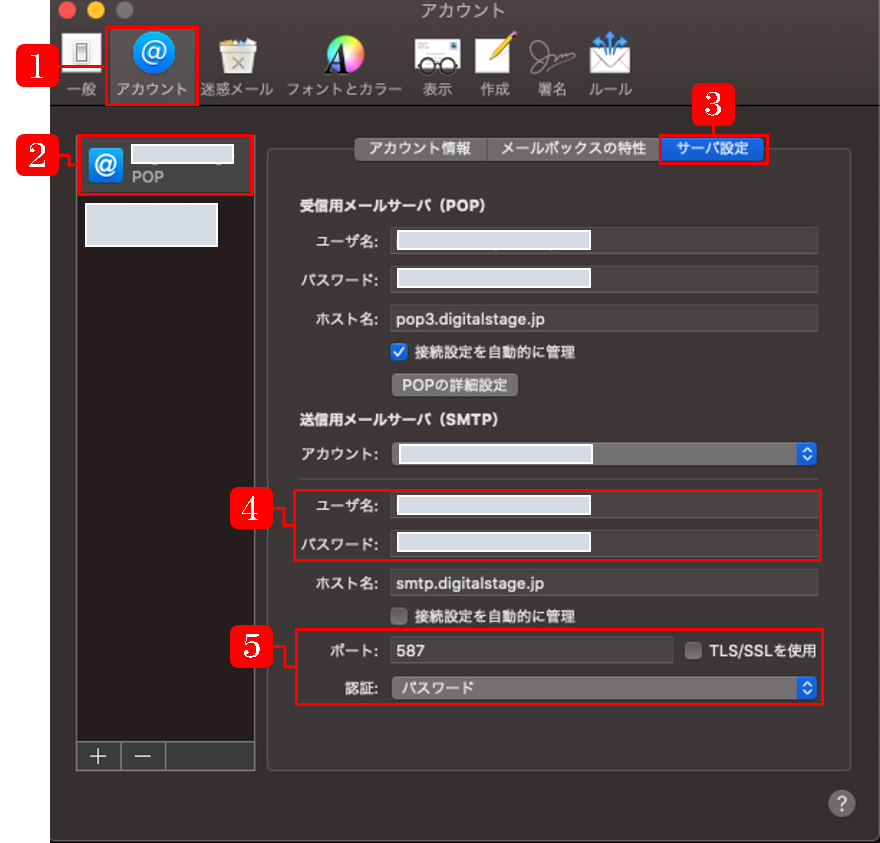This screenshot has width=880, height=843.
Task: Add a new account with plus button
Action: [x=98, y=756]
